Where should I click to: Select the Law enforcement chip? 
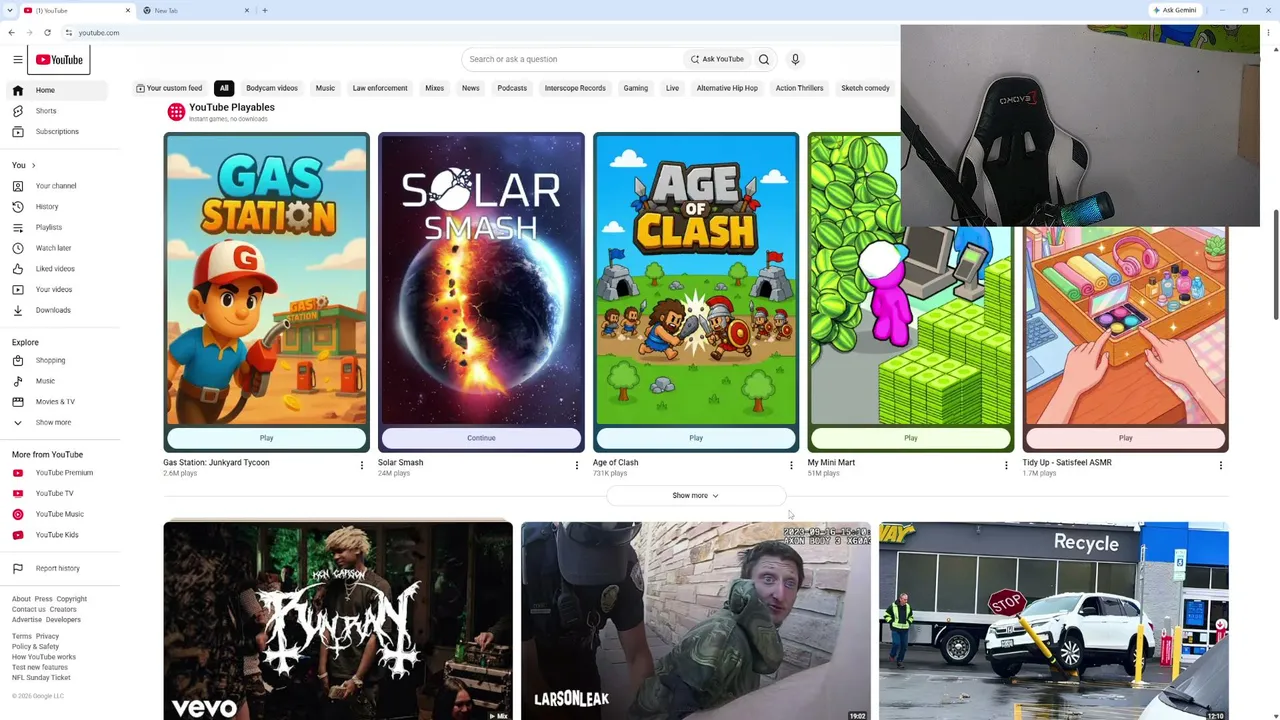click(380, 88)
